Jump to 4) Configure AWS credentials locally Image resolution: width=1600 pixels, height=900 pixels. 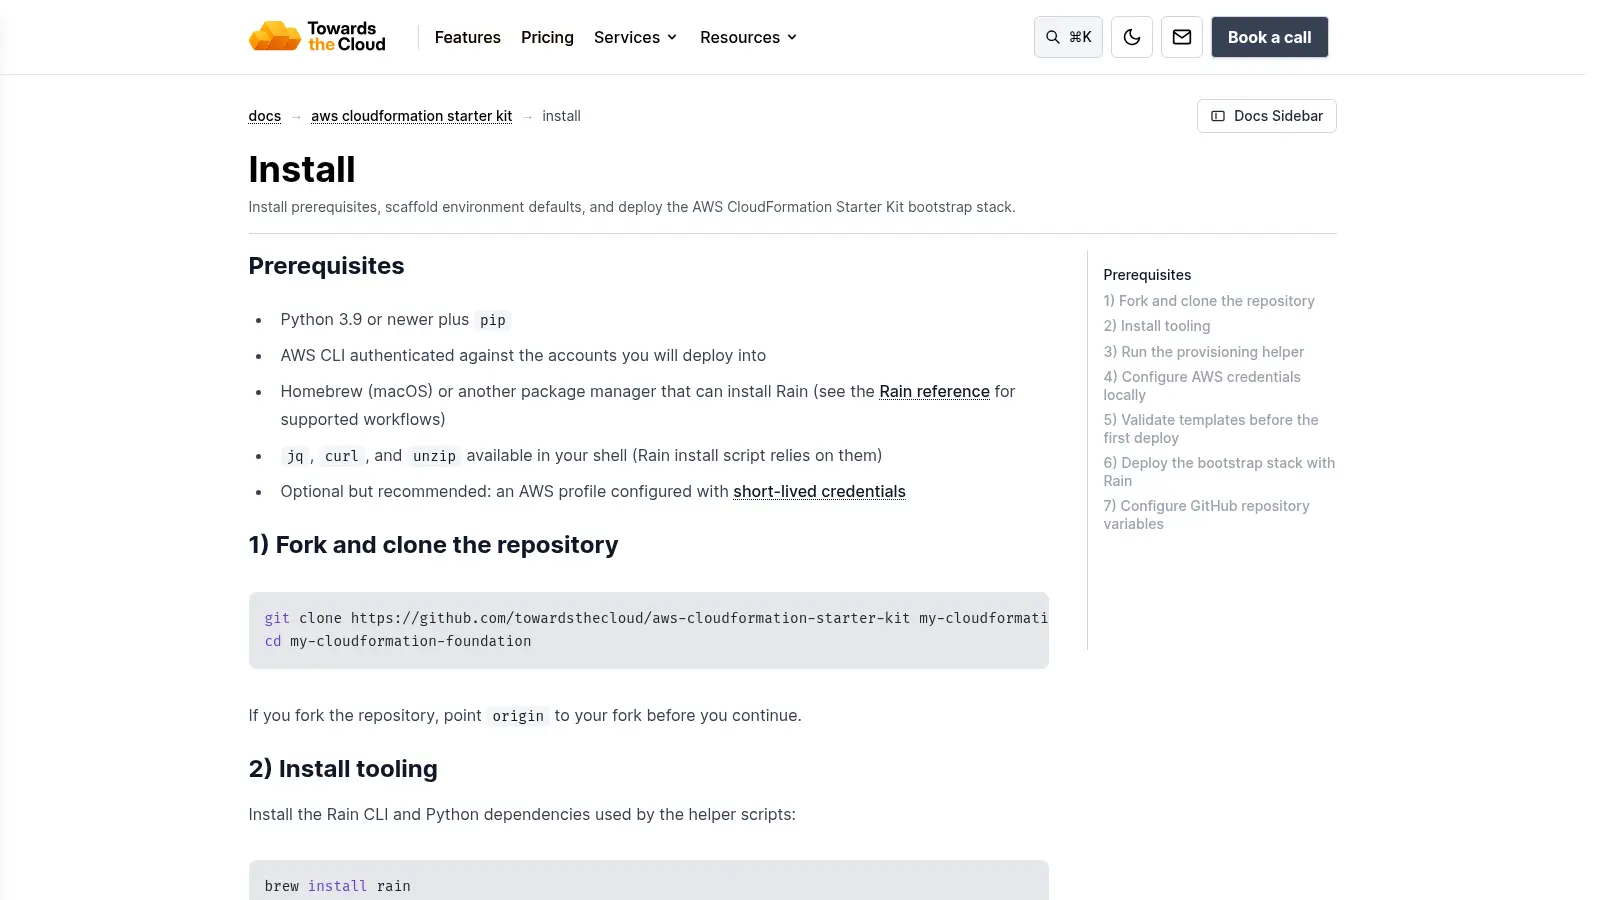pyautogui.click(x=1202, y=386)
